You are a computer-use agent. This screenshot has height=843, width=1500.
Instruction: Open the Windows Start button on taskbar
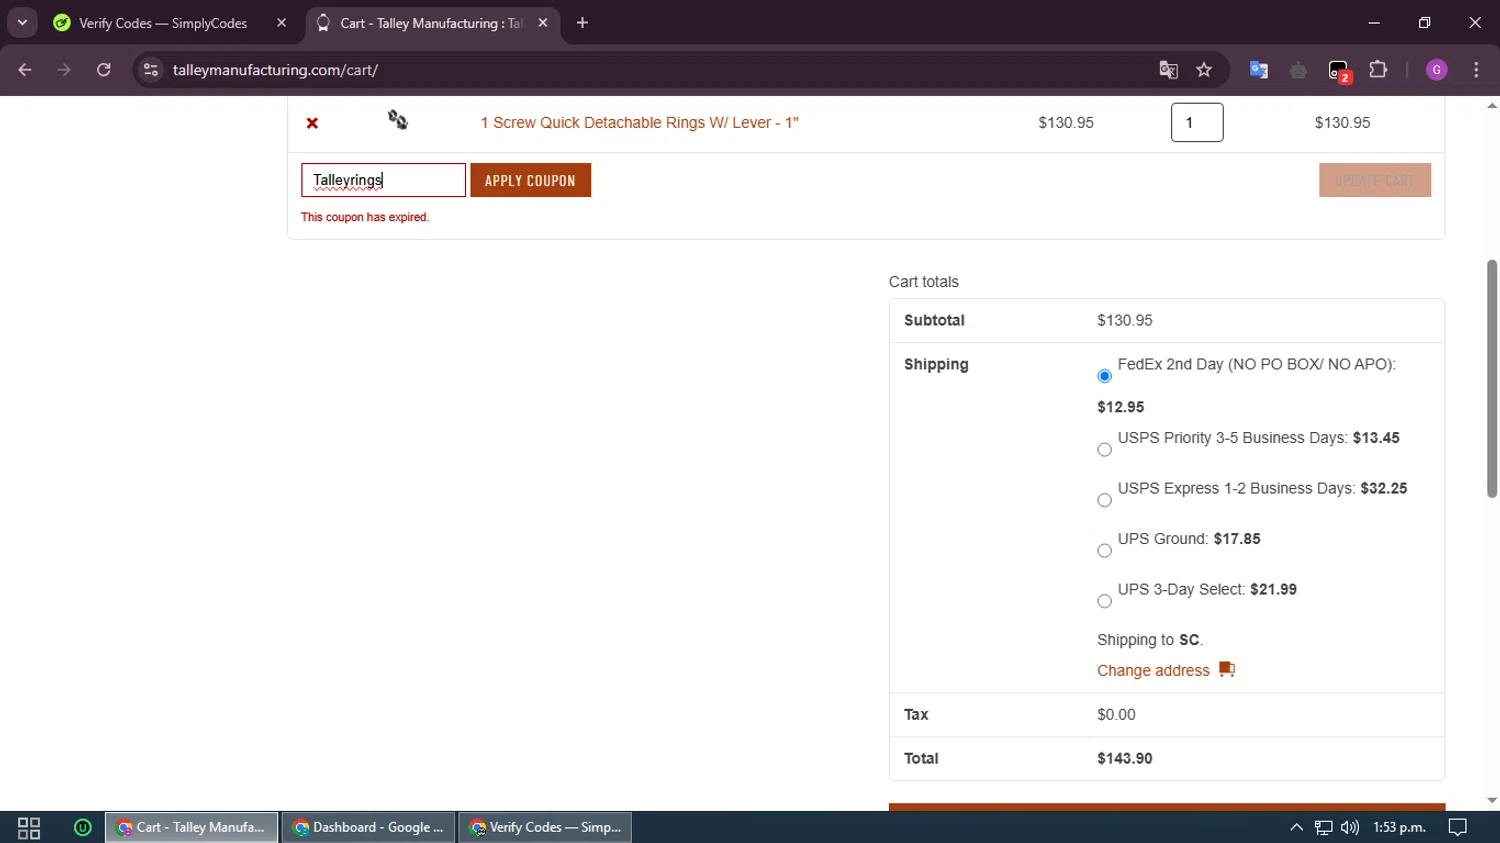point(29,827)
